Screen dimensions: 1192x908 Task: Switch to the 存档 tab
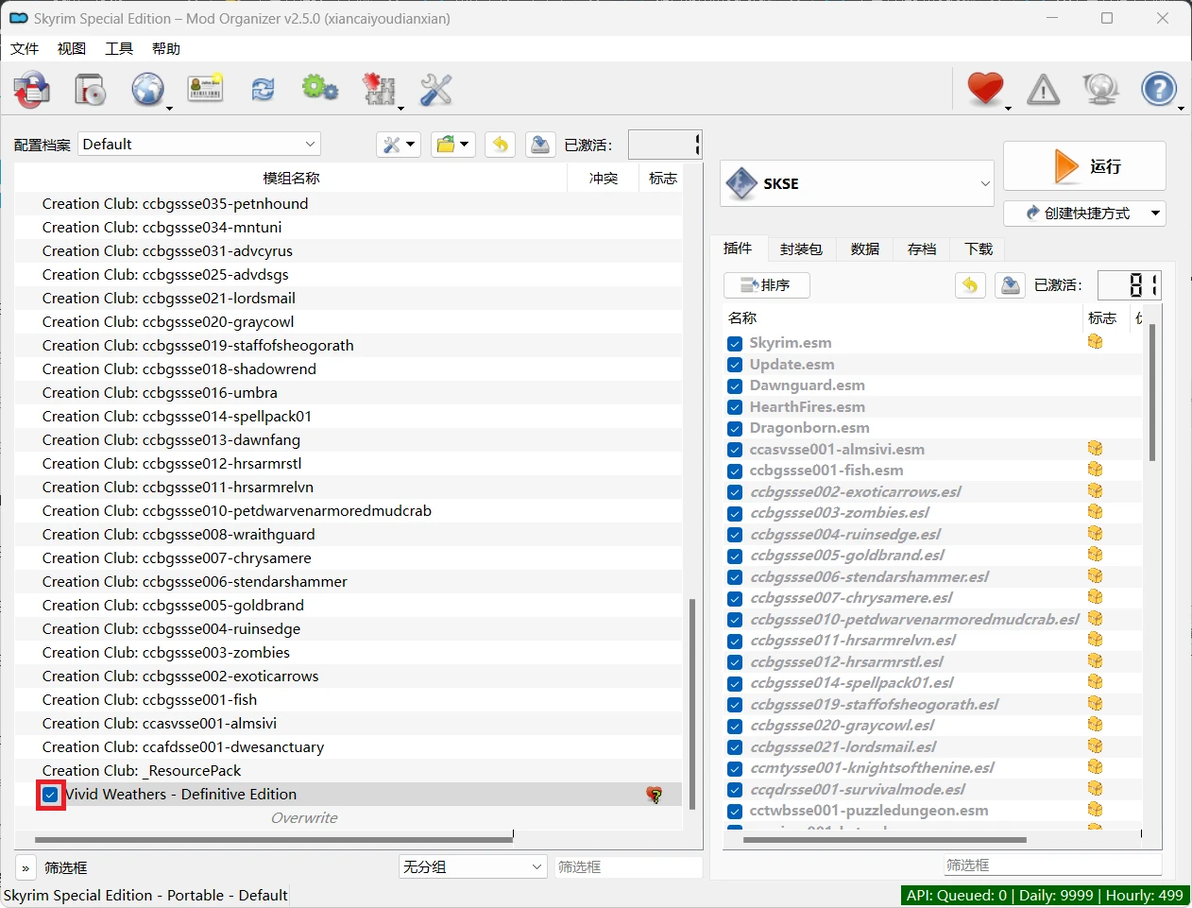coord(922,249)
